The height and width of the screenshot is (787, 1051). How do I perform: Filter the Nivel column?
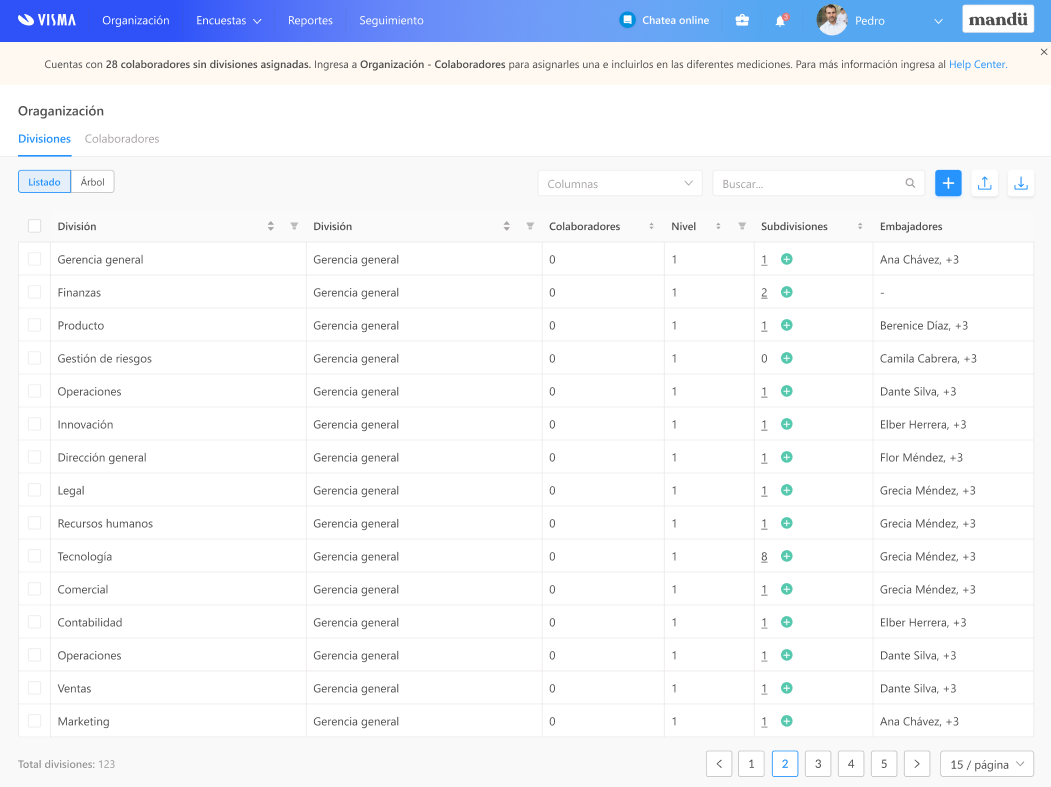pyautogui.click(x=742, y=226)
